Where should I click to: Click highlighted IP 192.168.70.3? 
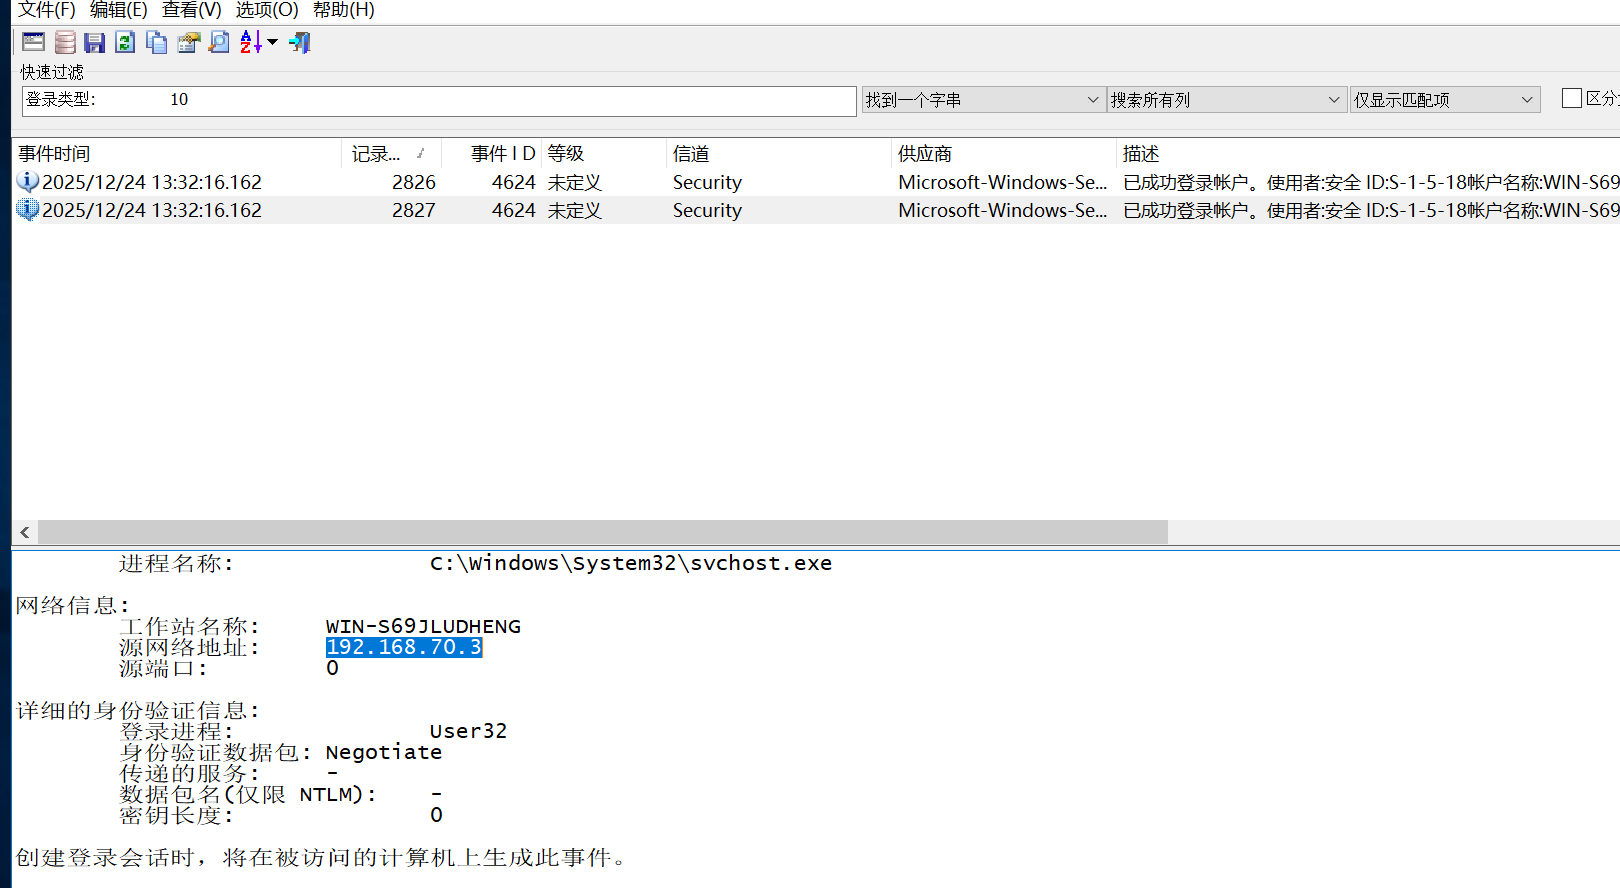404,647
